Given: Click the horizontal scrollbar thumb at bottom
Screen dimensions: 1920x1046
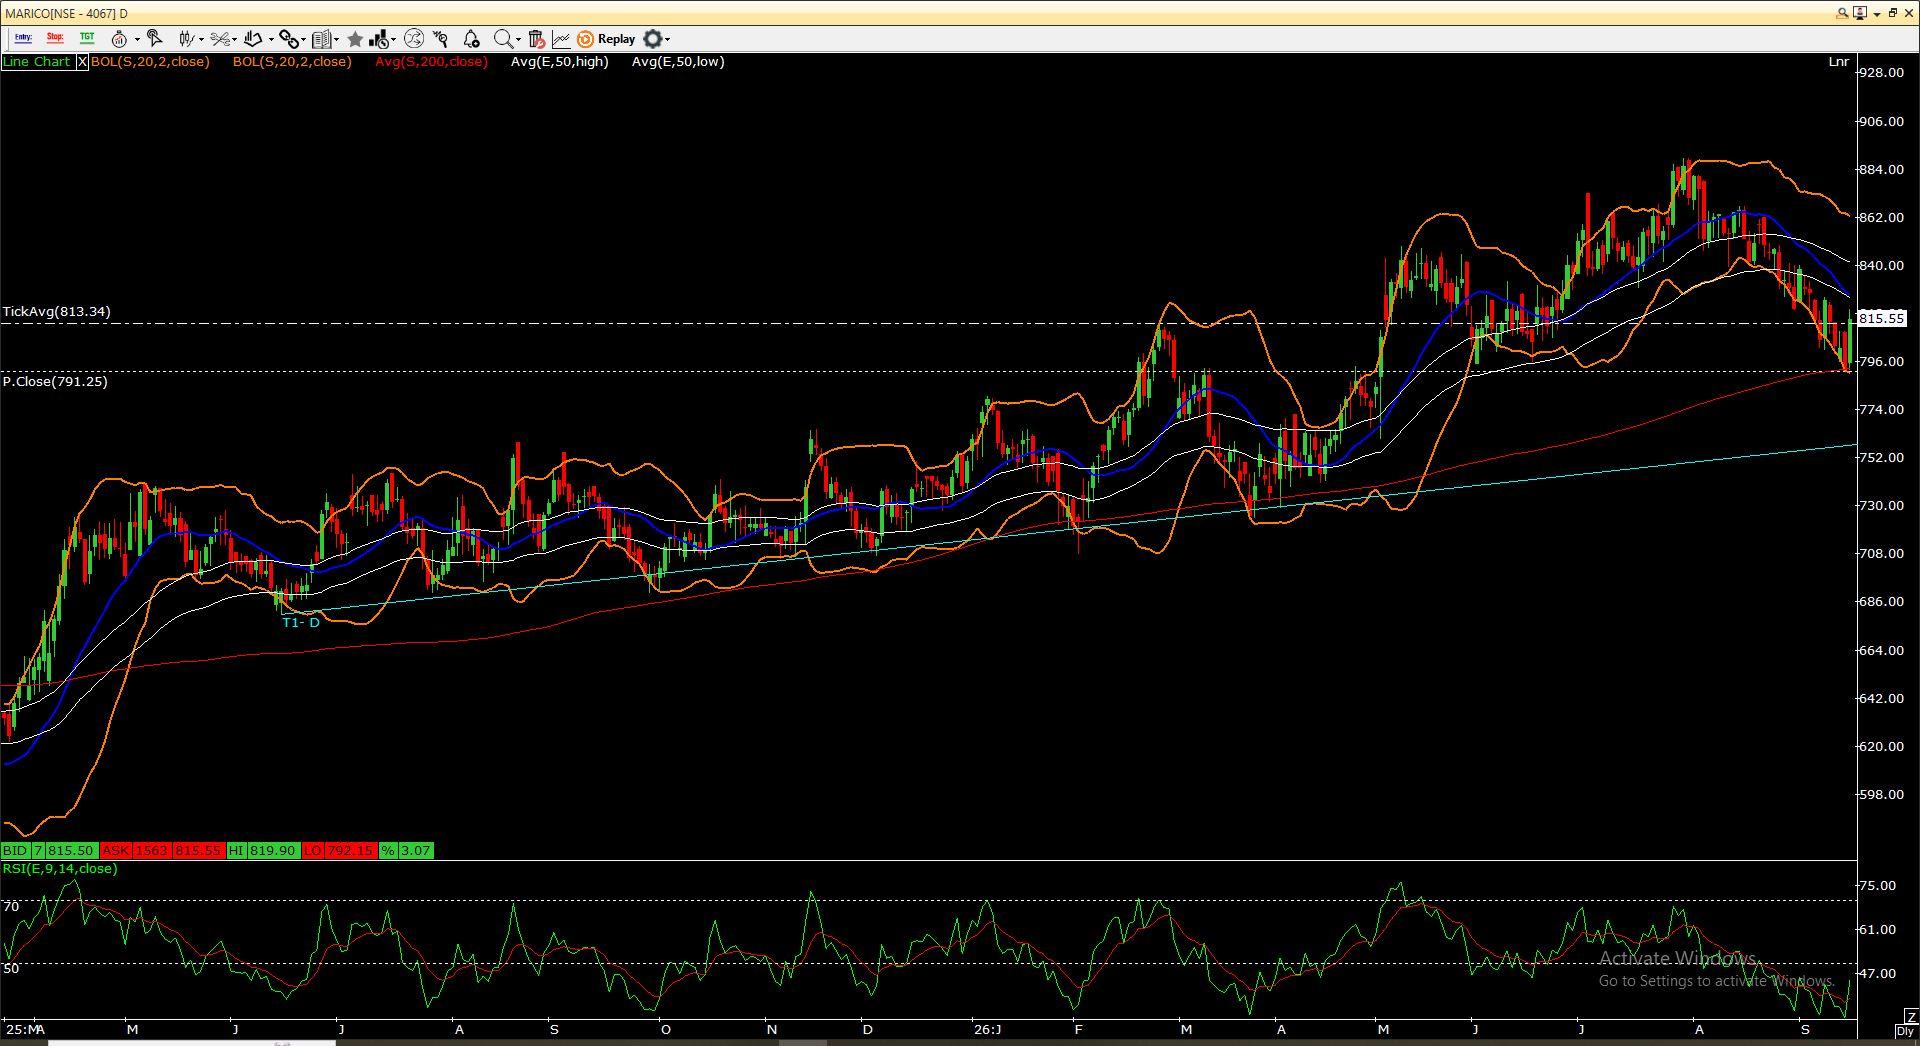Looking at the screenshot, I should point(192,1043).
